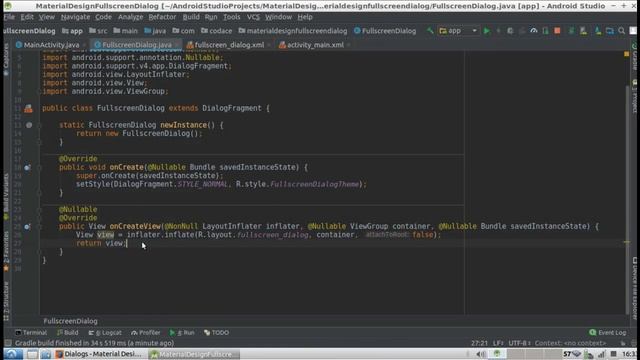Click the FullscreenDialog breadcrumb below editor
Viewport: 640px width, 360px height.
[x=71, y=321]
